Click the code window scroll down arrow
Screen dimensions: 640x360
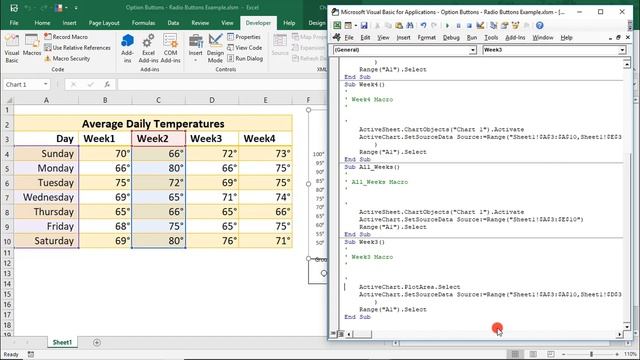pos(627,326)
